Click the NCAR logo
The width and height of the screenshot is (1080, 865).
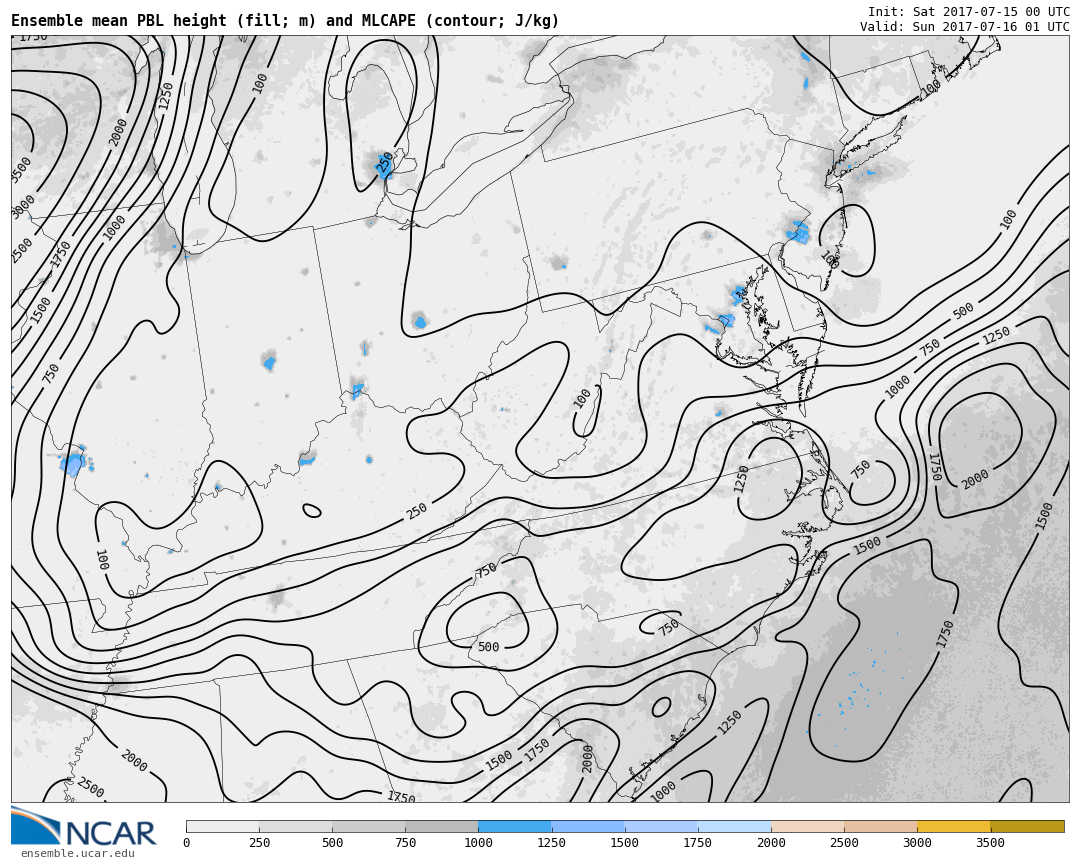pyautogui.click(x=83, y=826)
